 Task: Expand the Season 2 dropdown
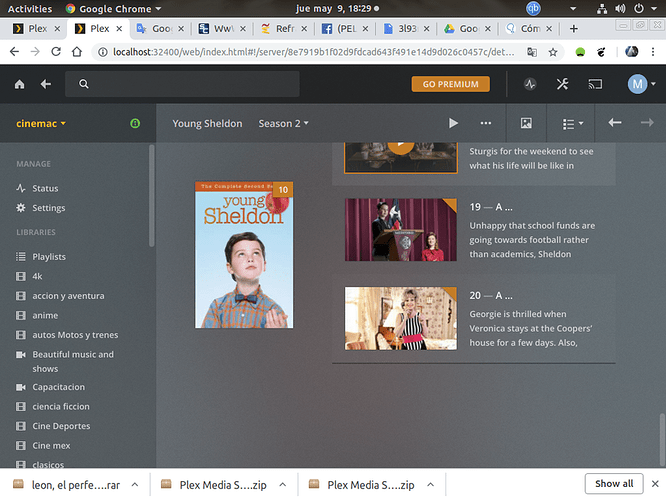(x=283, y=123)
